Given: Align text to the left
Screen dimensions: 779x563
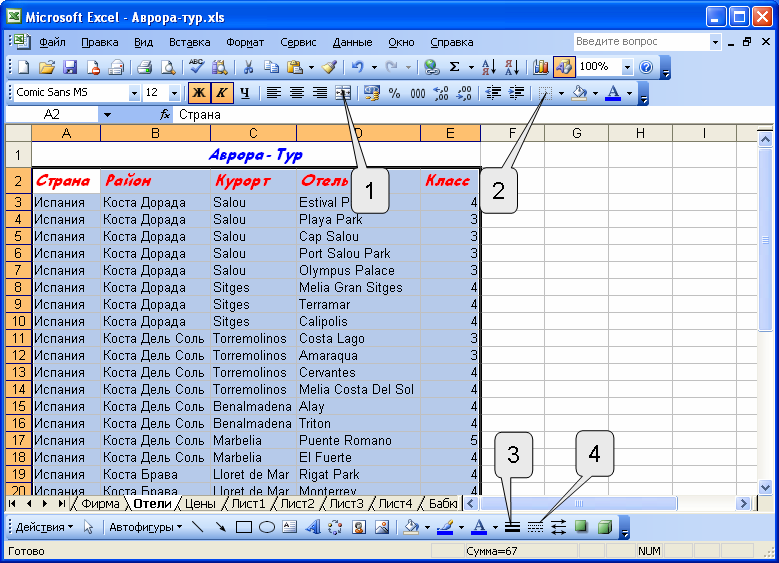Looking at the screenshot, I should pos(274,92).
